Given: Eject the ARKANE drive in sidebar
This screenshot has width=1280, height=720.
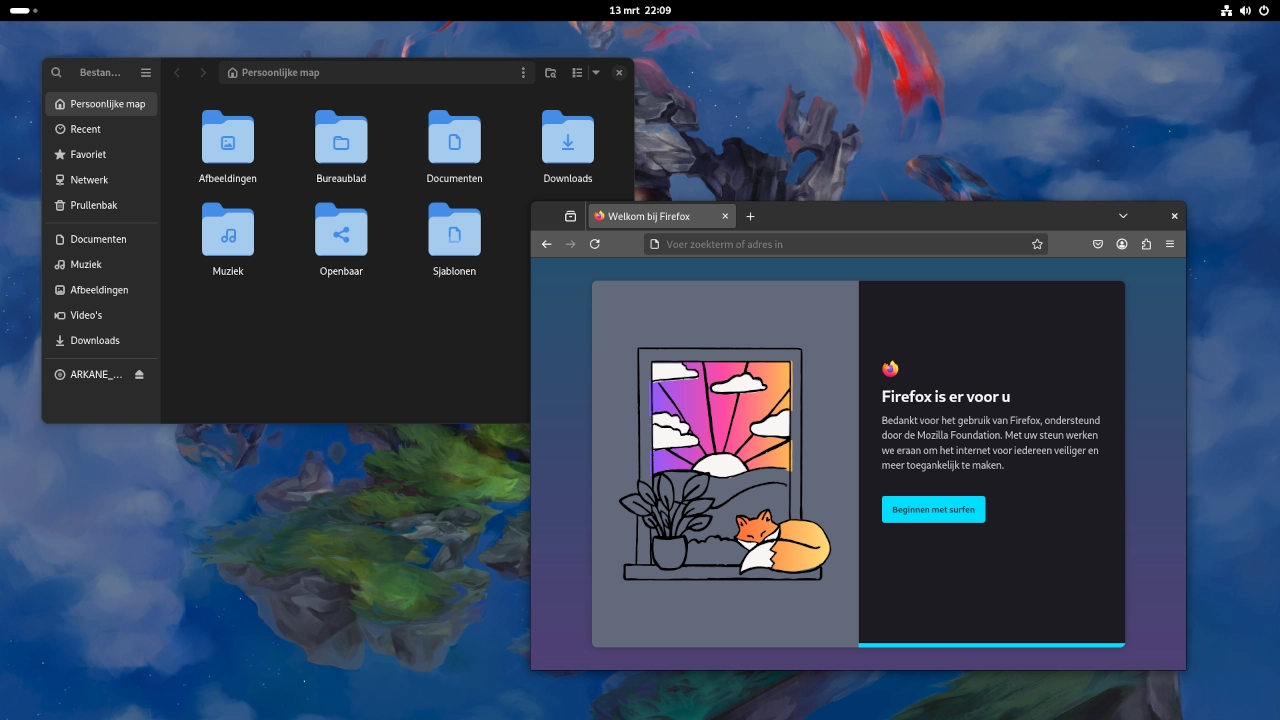Looking at the screenshot, I should [139, 375].
